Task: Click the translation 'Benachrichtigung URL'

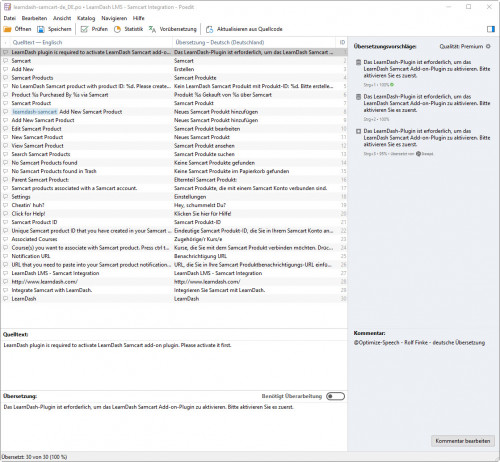Action: pyautogui.click(x=200, y=256)
